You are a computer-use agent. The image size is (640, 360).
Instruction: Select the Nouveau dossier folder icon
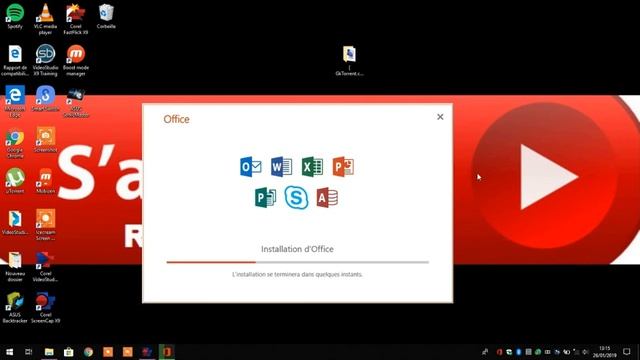coord(15,267)
